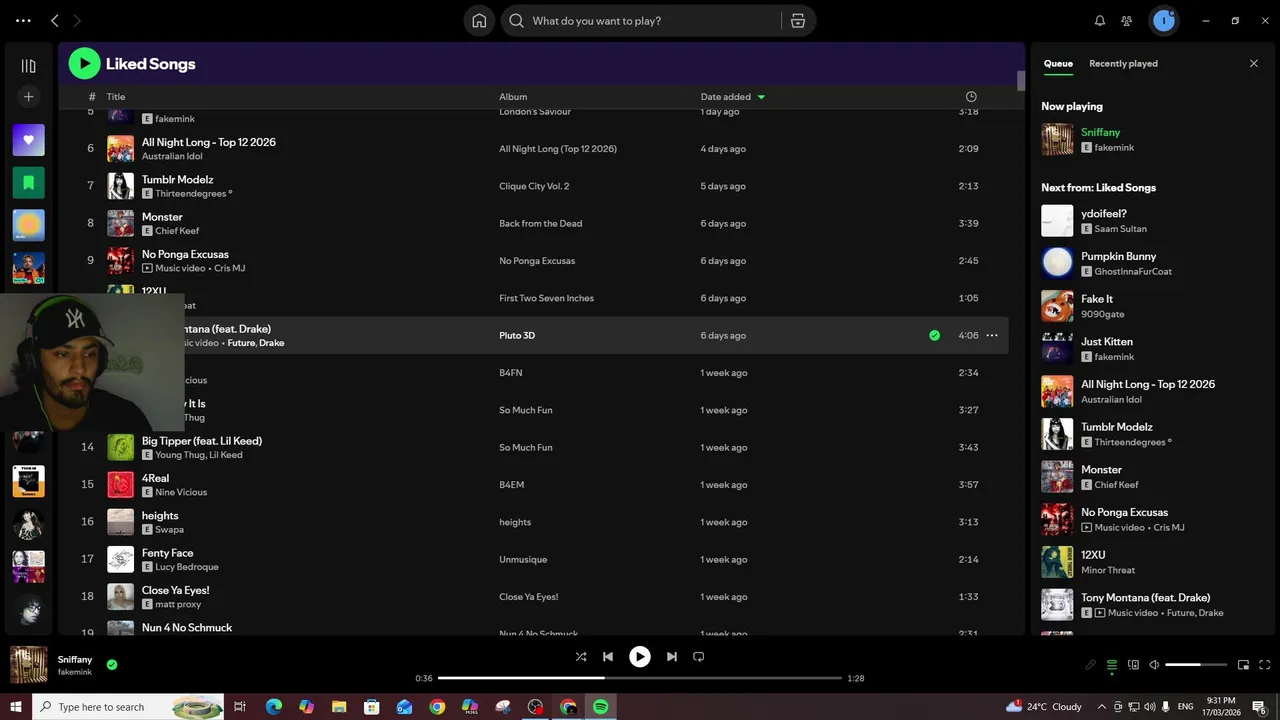This screenshot has height=720, width=1280.
Task: Open So Much Fun album for Big Tipper
Action: (526, 448)
